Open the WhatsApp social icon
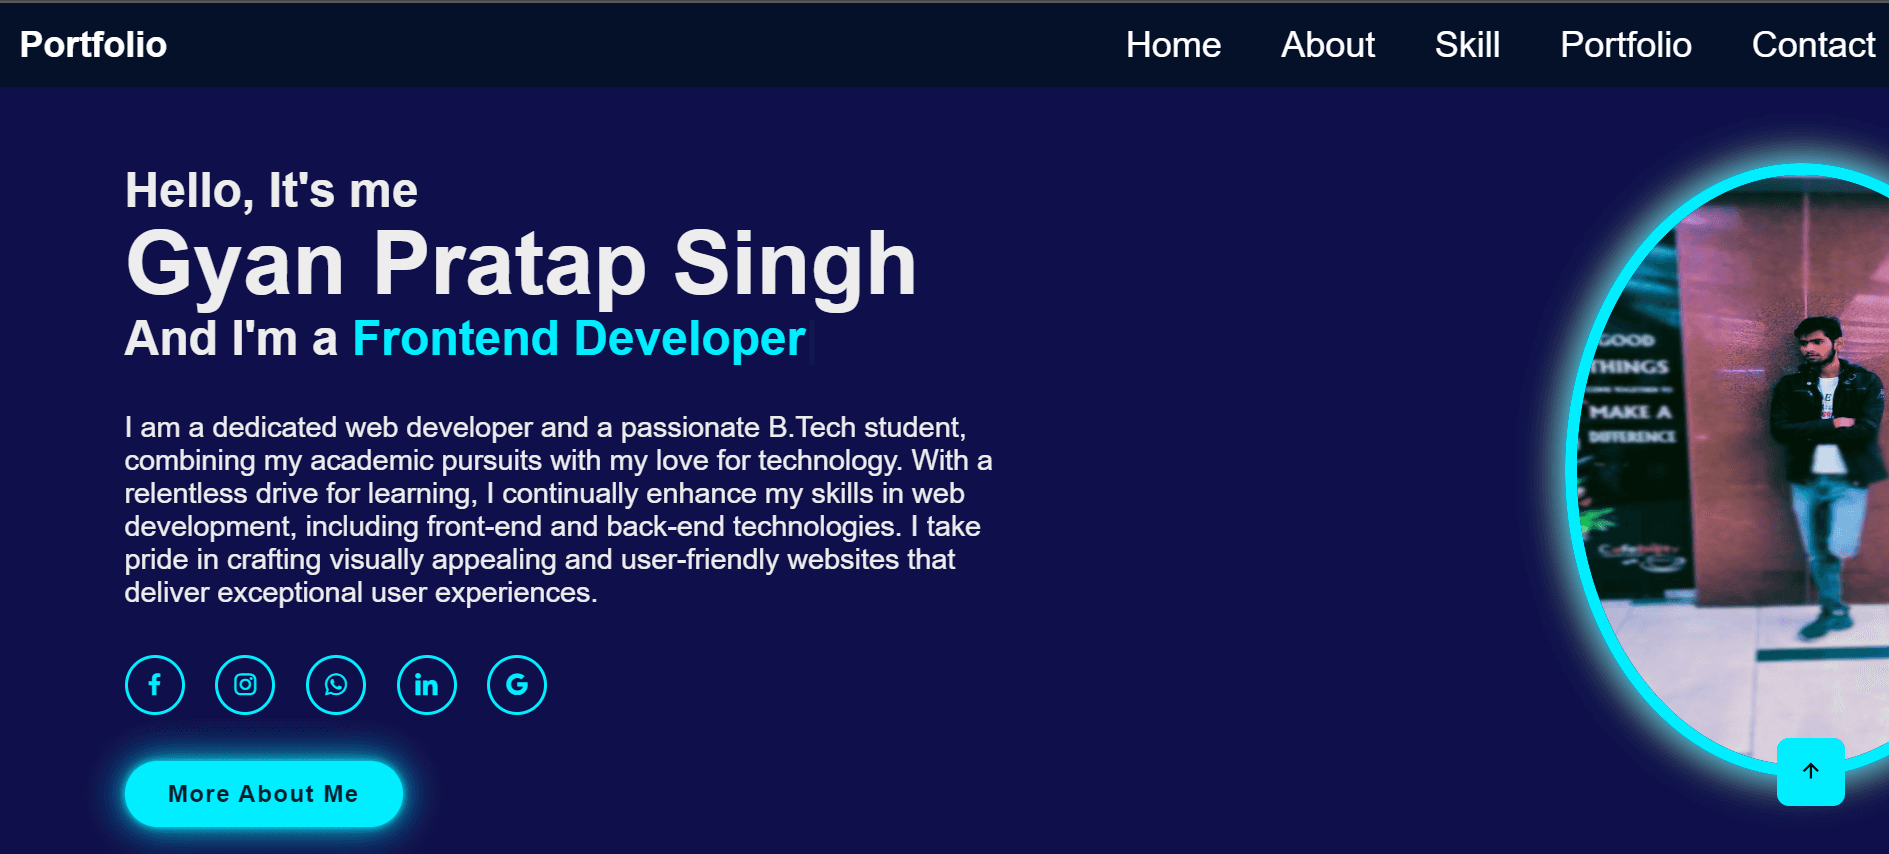1889x854 pixels. [x=336, y=685]
